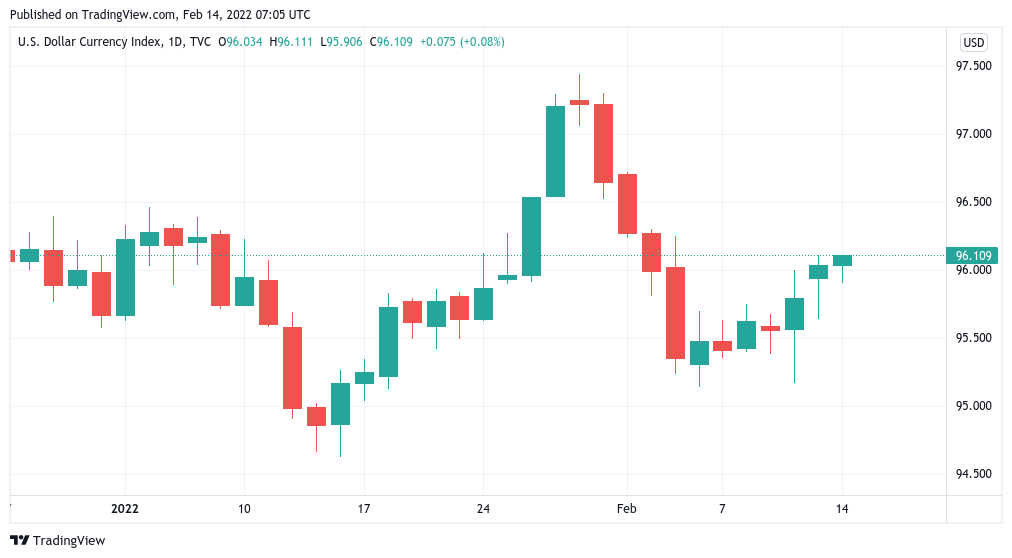1012x558 pixels.
Task: Select the 24 date label on time axis
Action: pos(482,509)
